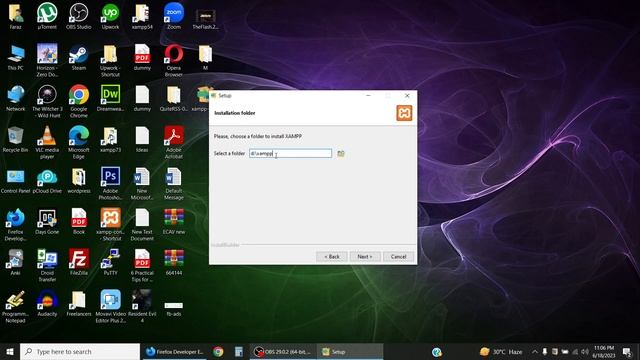Select the This PC desktop icon

[16, 58]
